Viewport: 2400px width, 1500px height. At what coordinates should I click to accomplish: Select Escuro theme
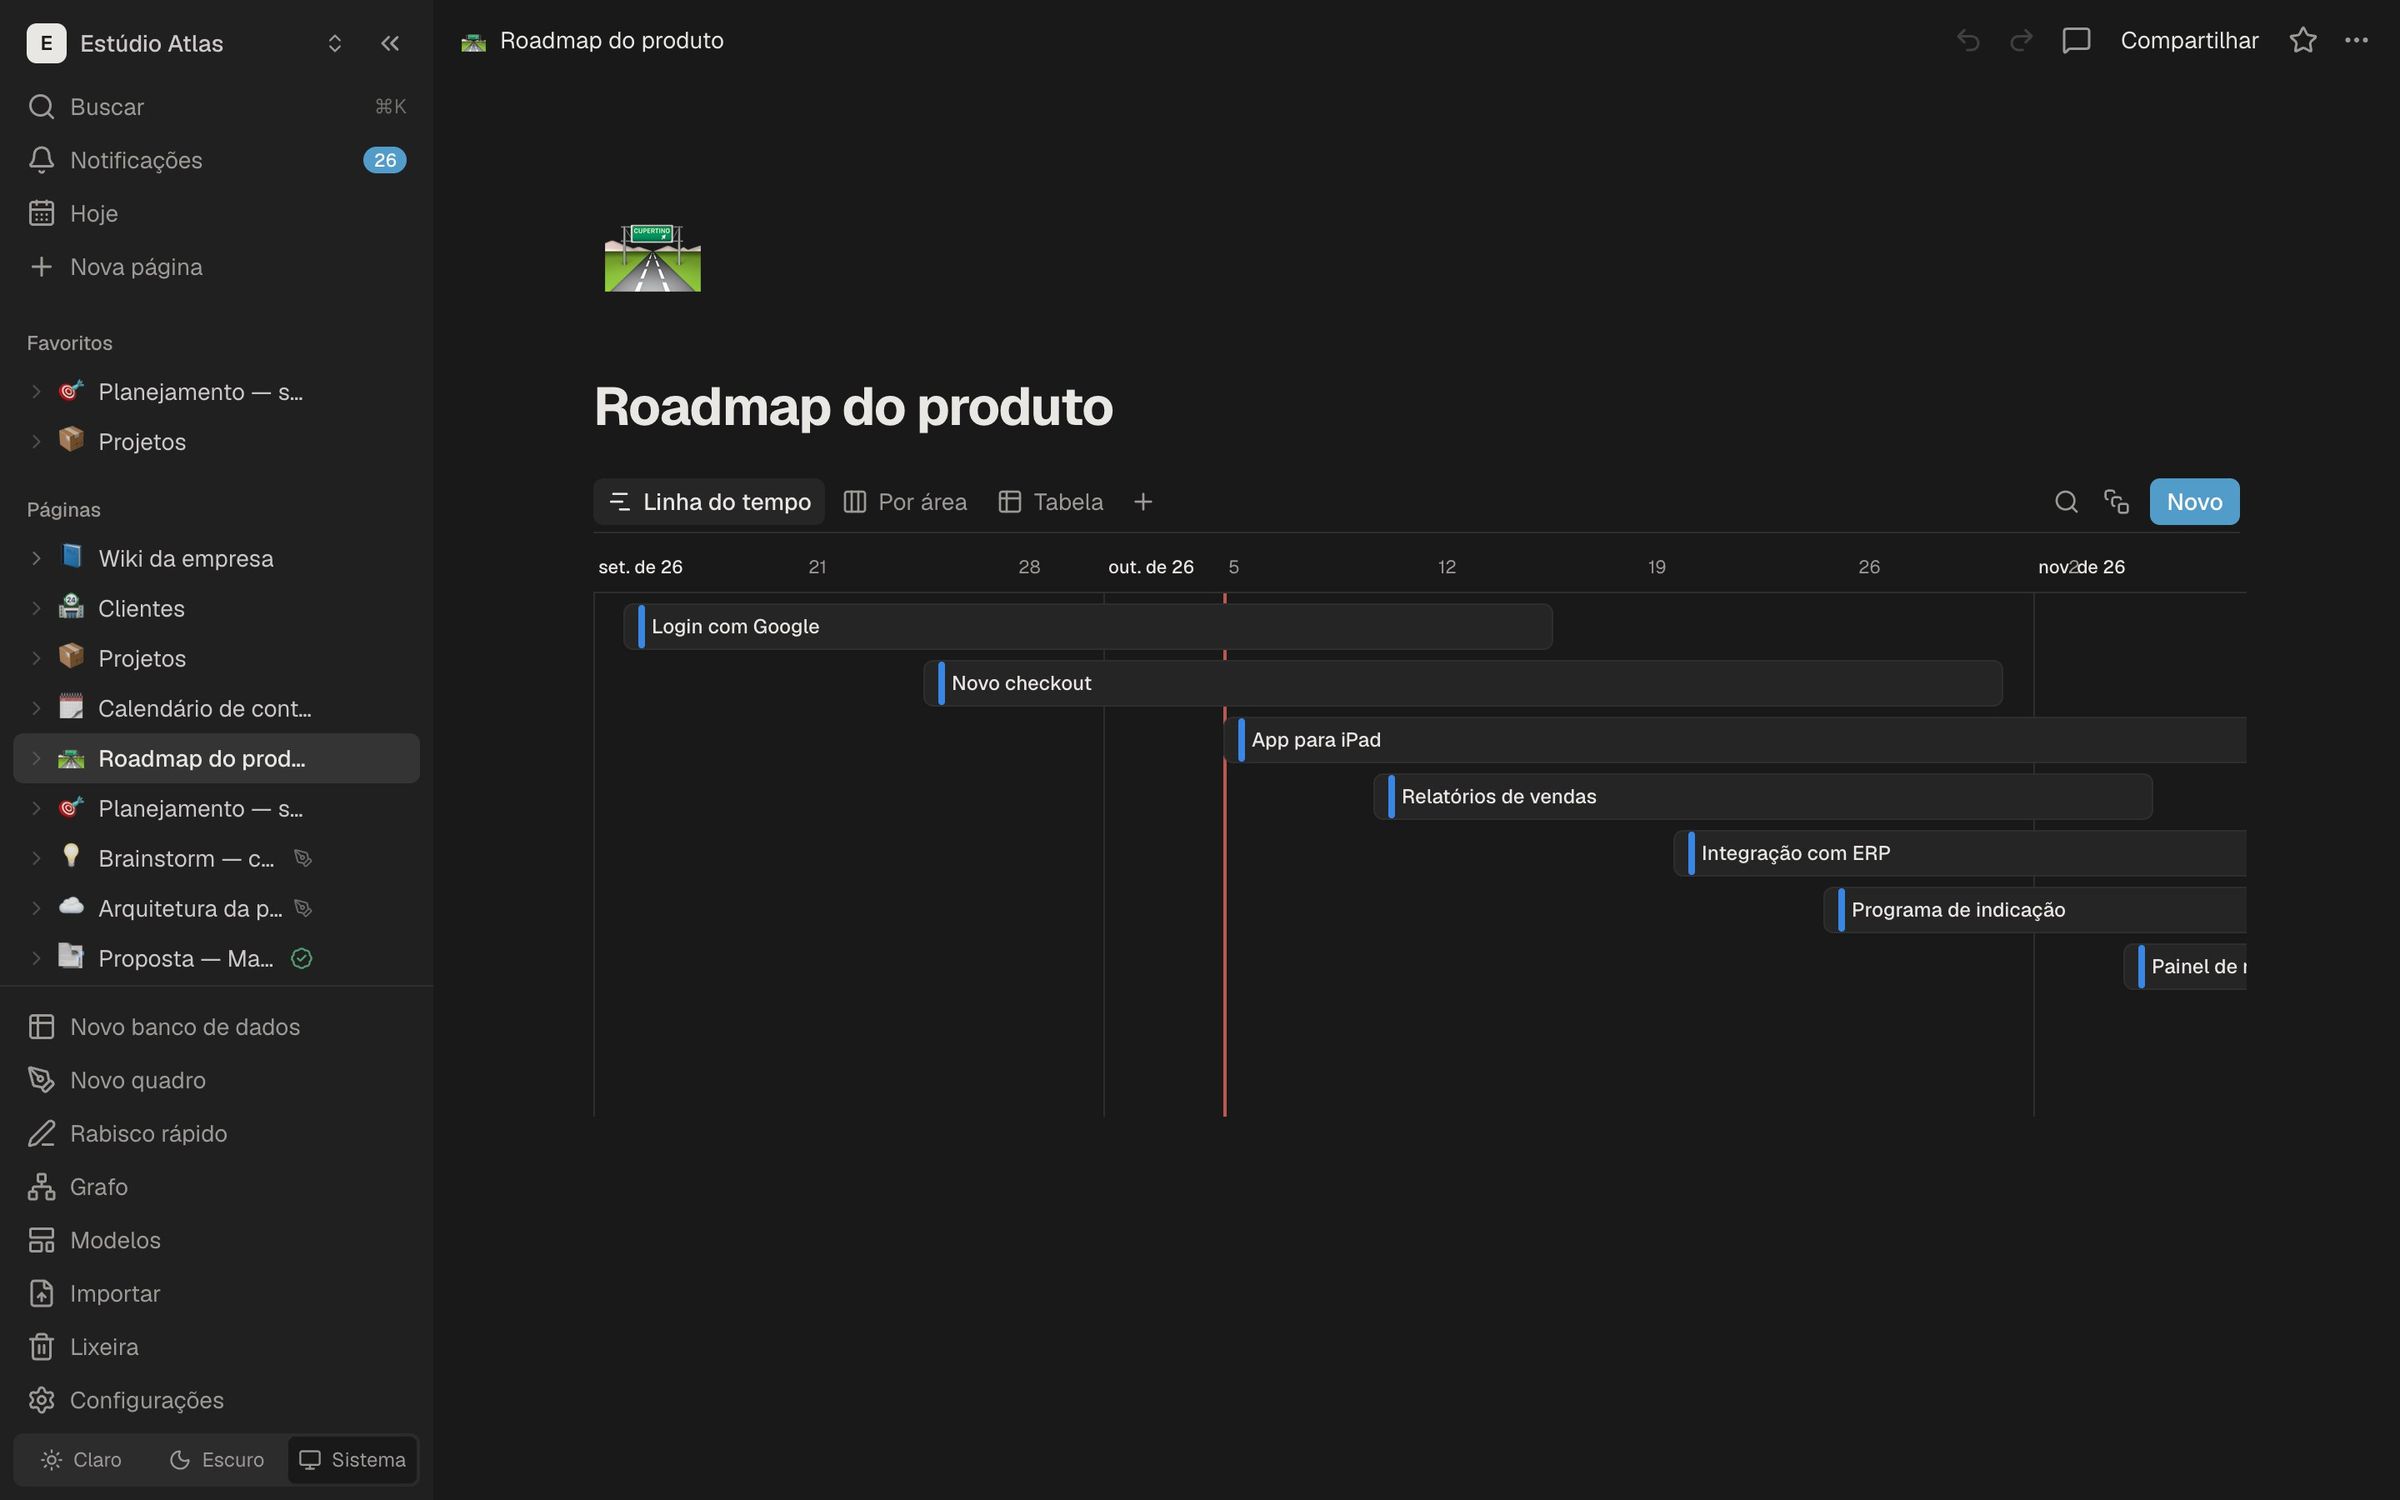(x=216, y=1460)
